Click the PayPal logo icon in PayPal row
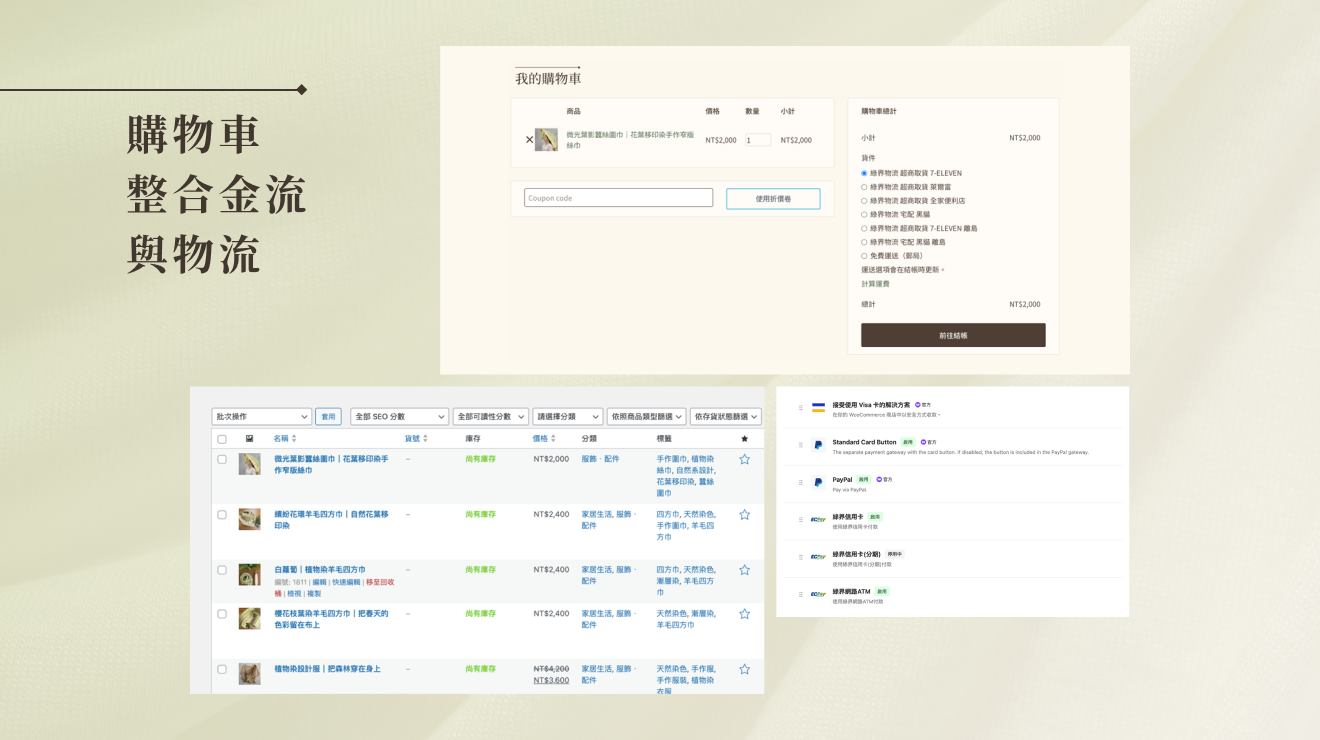 (818, 483)
